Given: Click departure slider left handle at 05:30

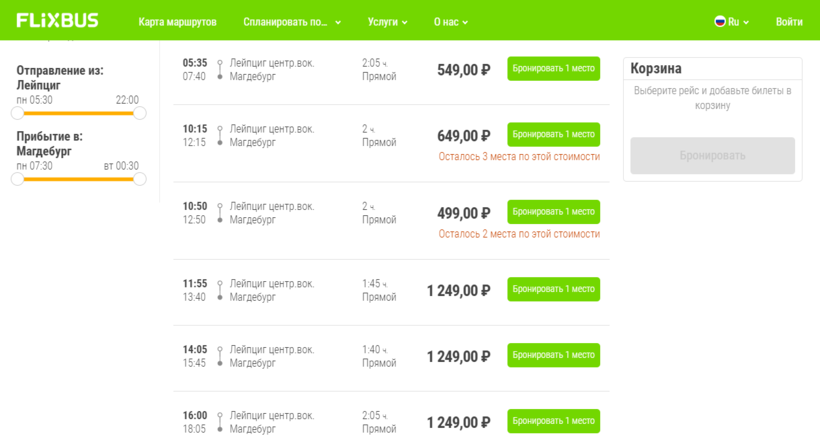Looking at the screenshot, I should pyautogui.click(x=17, y=113).
